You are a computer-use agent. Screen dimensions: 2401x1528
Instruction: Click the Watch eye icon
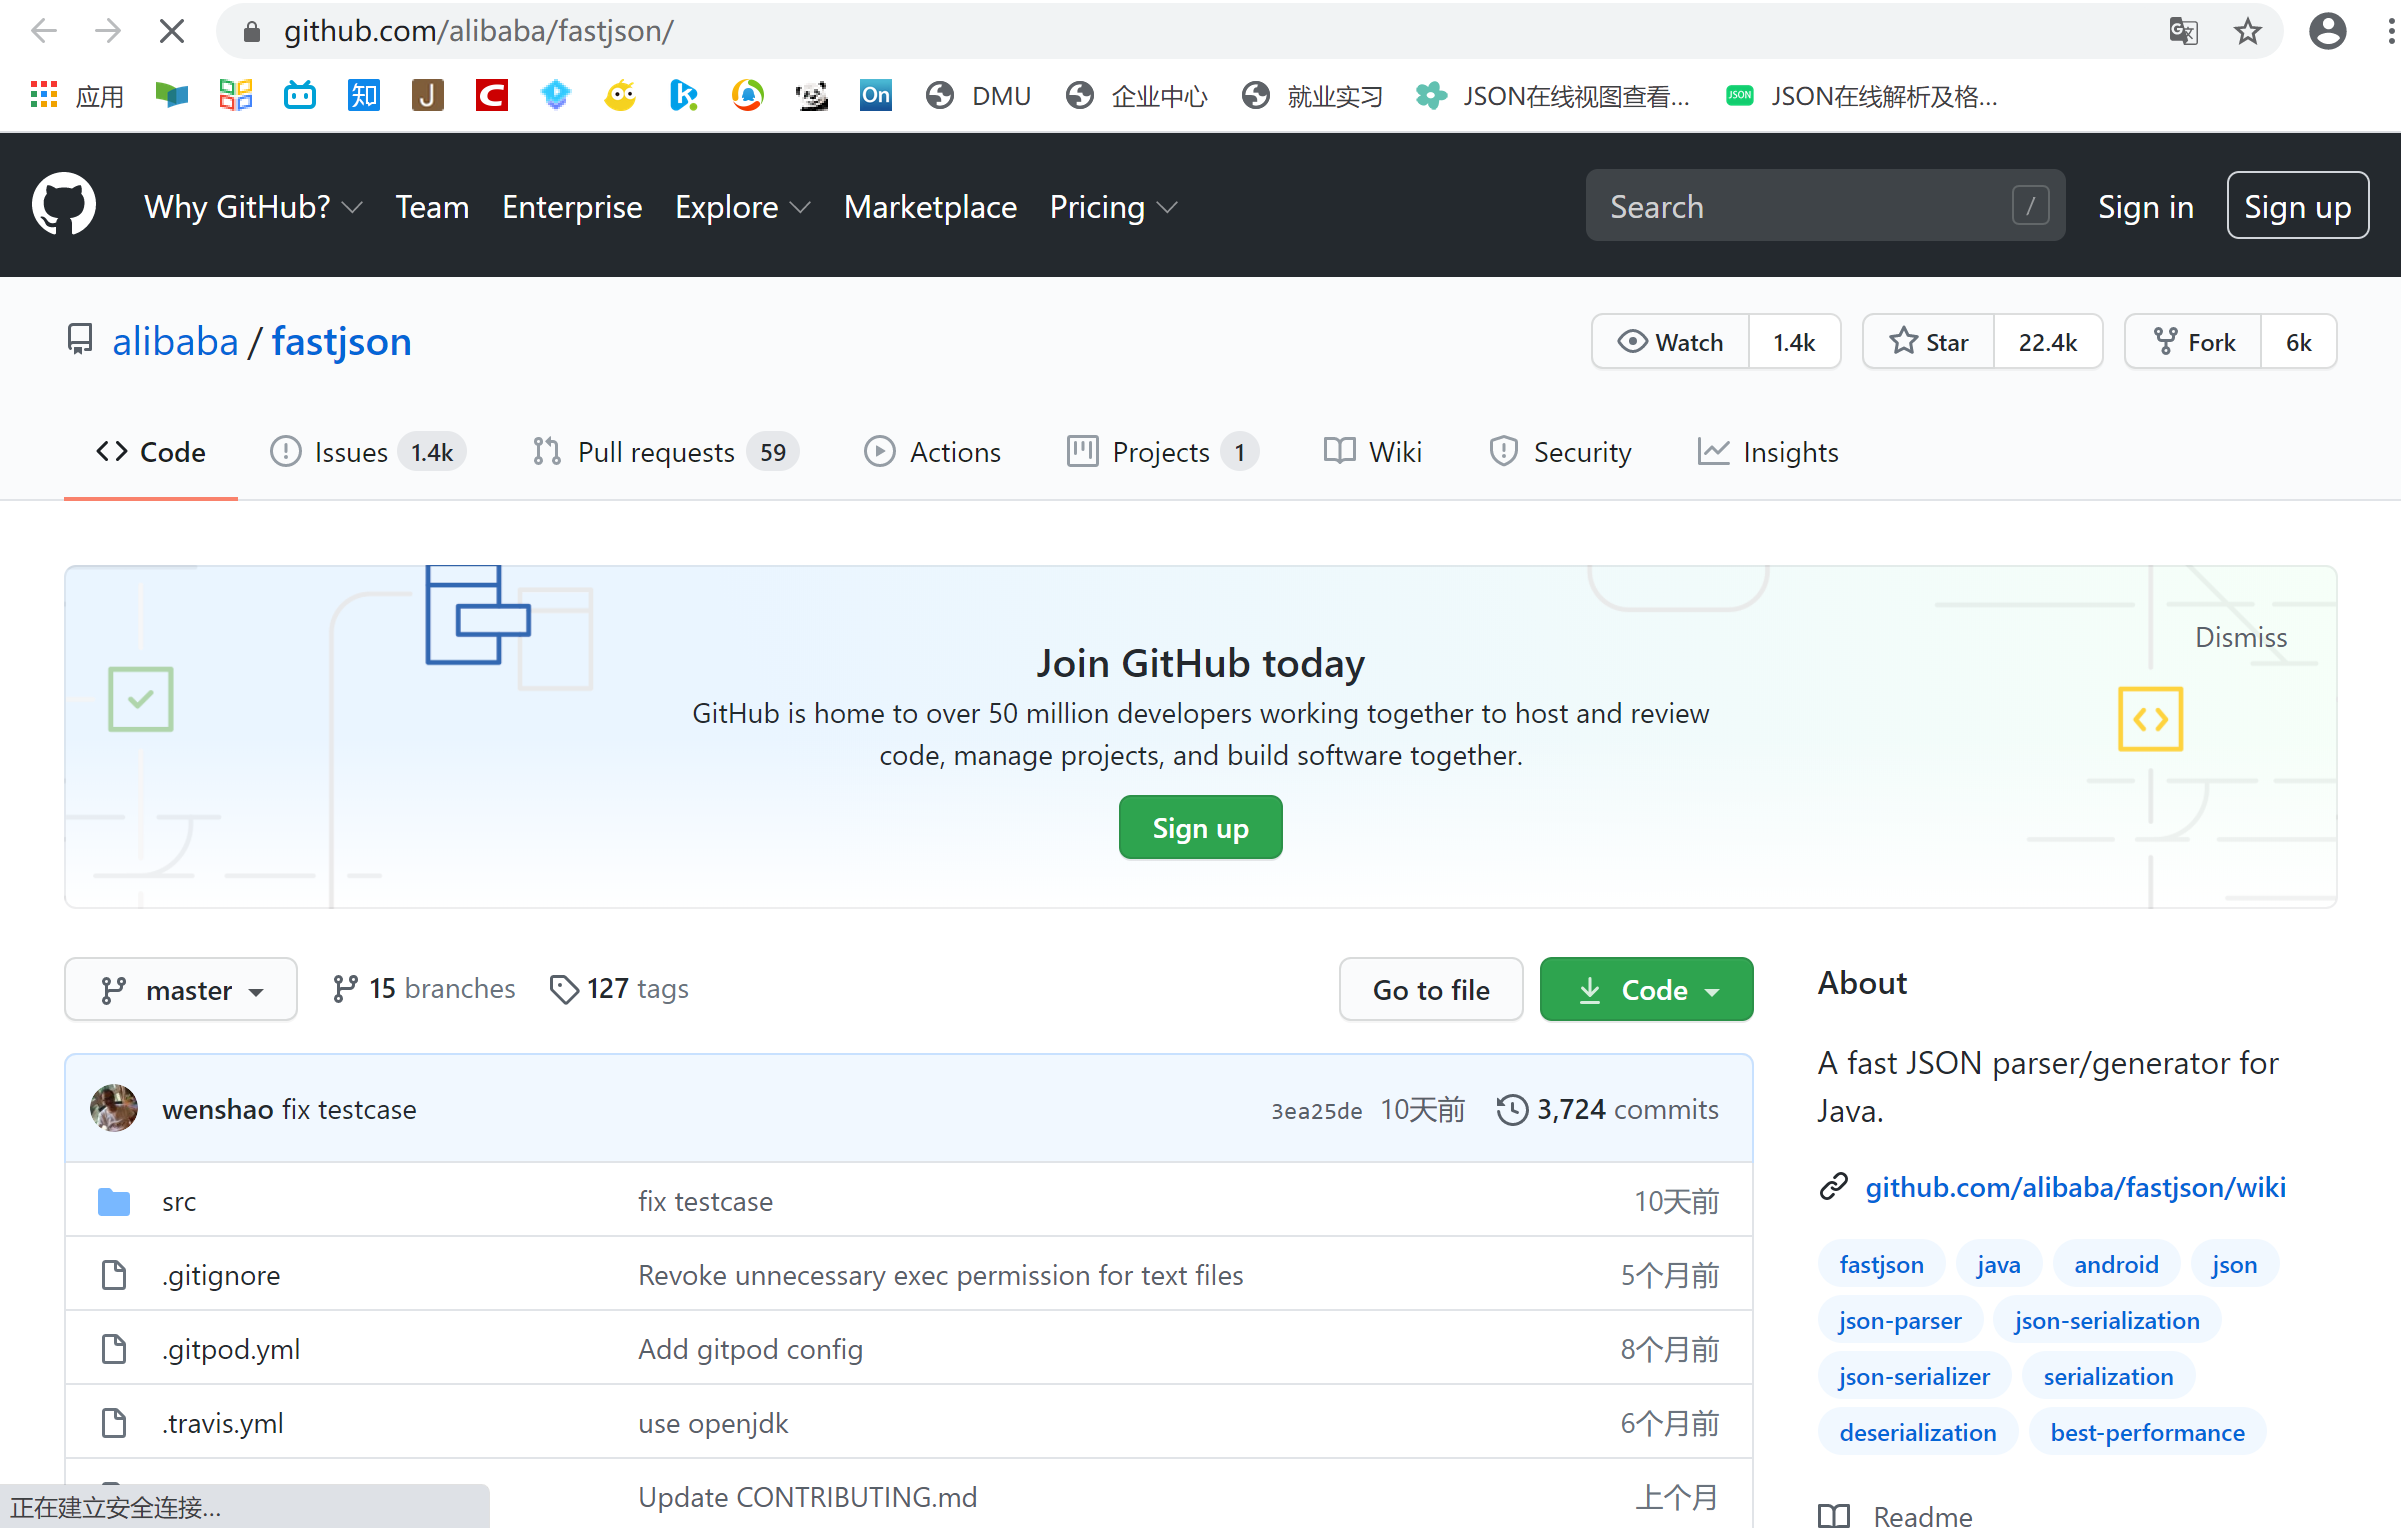(x=1630, y=341)
